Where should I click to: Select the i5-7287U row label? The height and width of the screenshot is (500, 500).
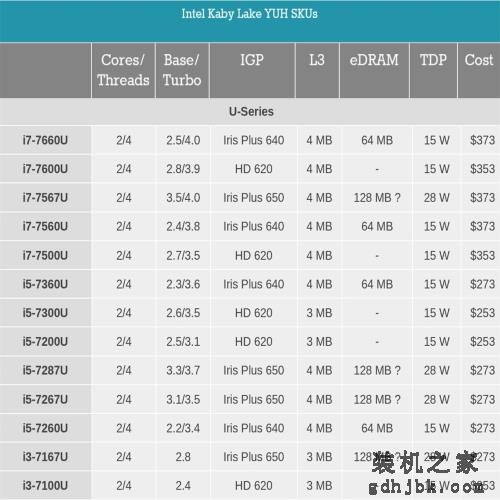click(x=45, y=370)
